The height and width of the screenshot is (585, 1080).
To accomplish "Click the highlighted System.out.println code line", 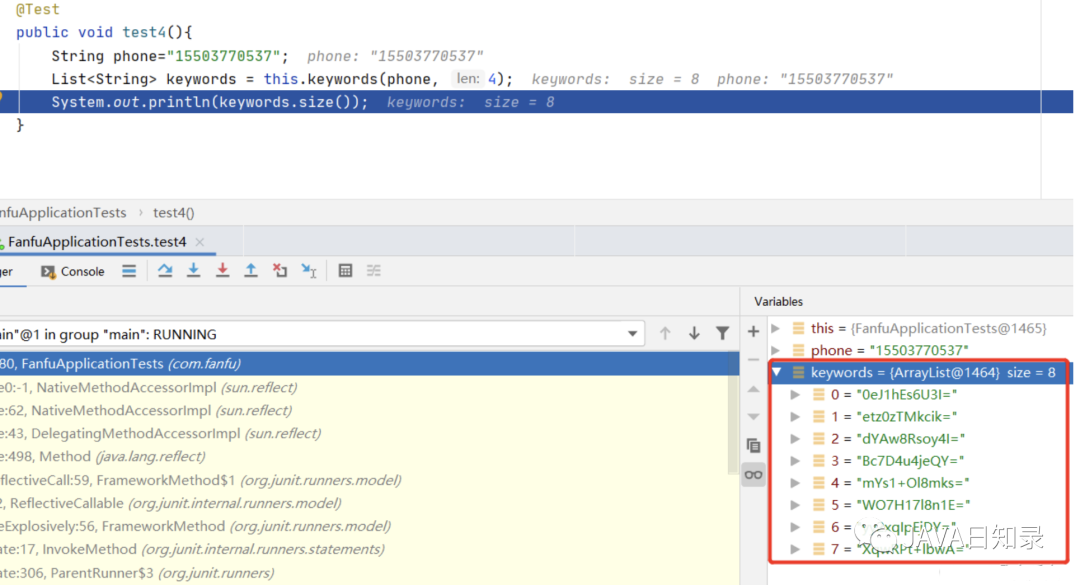I will click(537, 102).
